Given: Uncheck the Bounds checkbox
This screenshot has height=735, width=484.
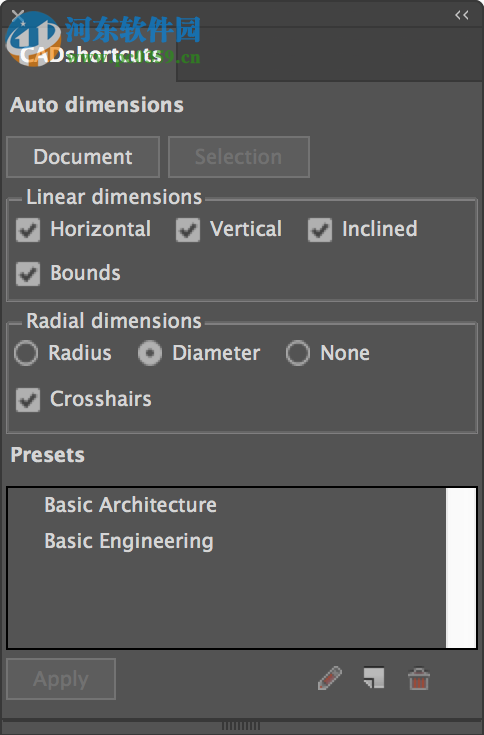Looking at the screenshot, I should point(28,274).
